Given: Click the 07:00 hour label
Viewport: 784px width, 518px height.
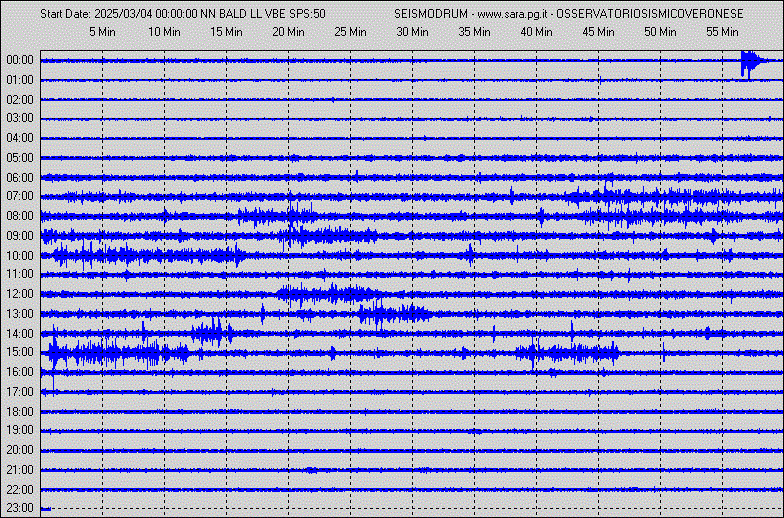Looking at the screenshot, I should pos(20,196).
